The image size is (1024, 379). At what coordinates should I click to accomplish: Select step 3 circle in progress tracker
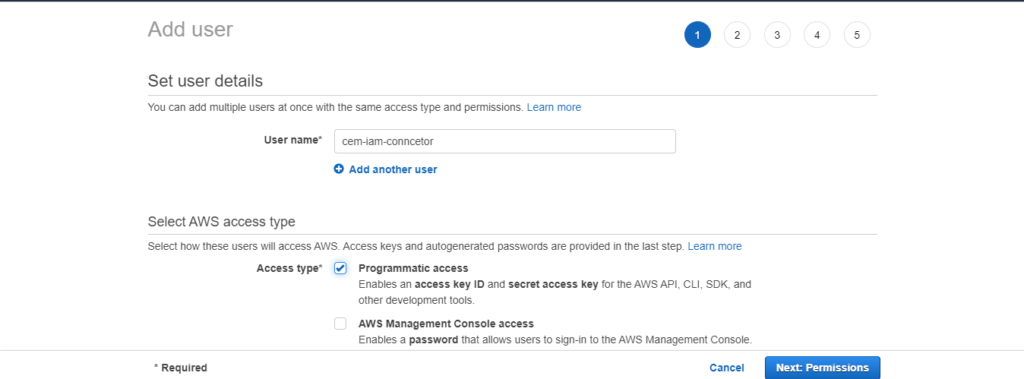pyautogui.click(x=777, y=35)
